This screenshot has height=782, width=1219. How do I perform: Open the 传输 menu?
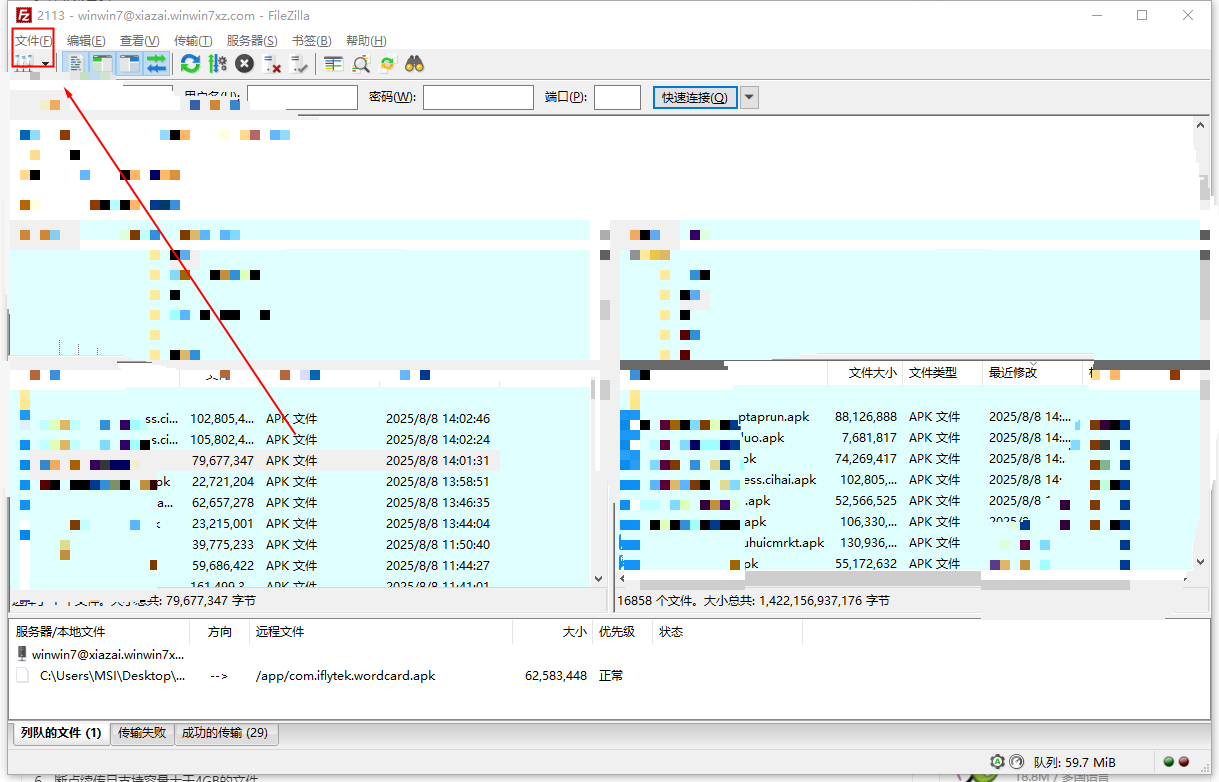pyautogui.click(x=192, y=40)
